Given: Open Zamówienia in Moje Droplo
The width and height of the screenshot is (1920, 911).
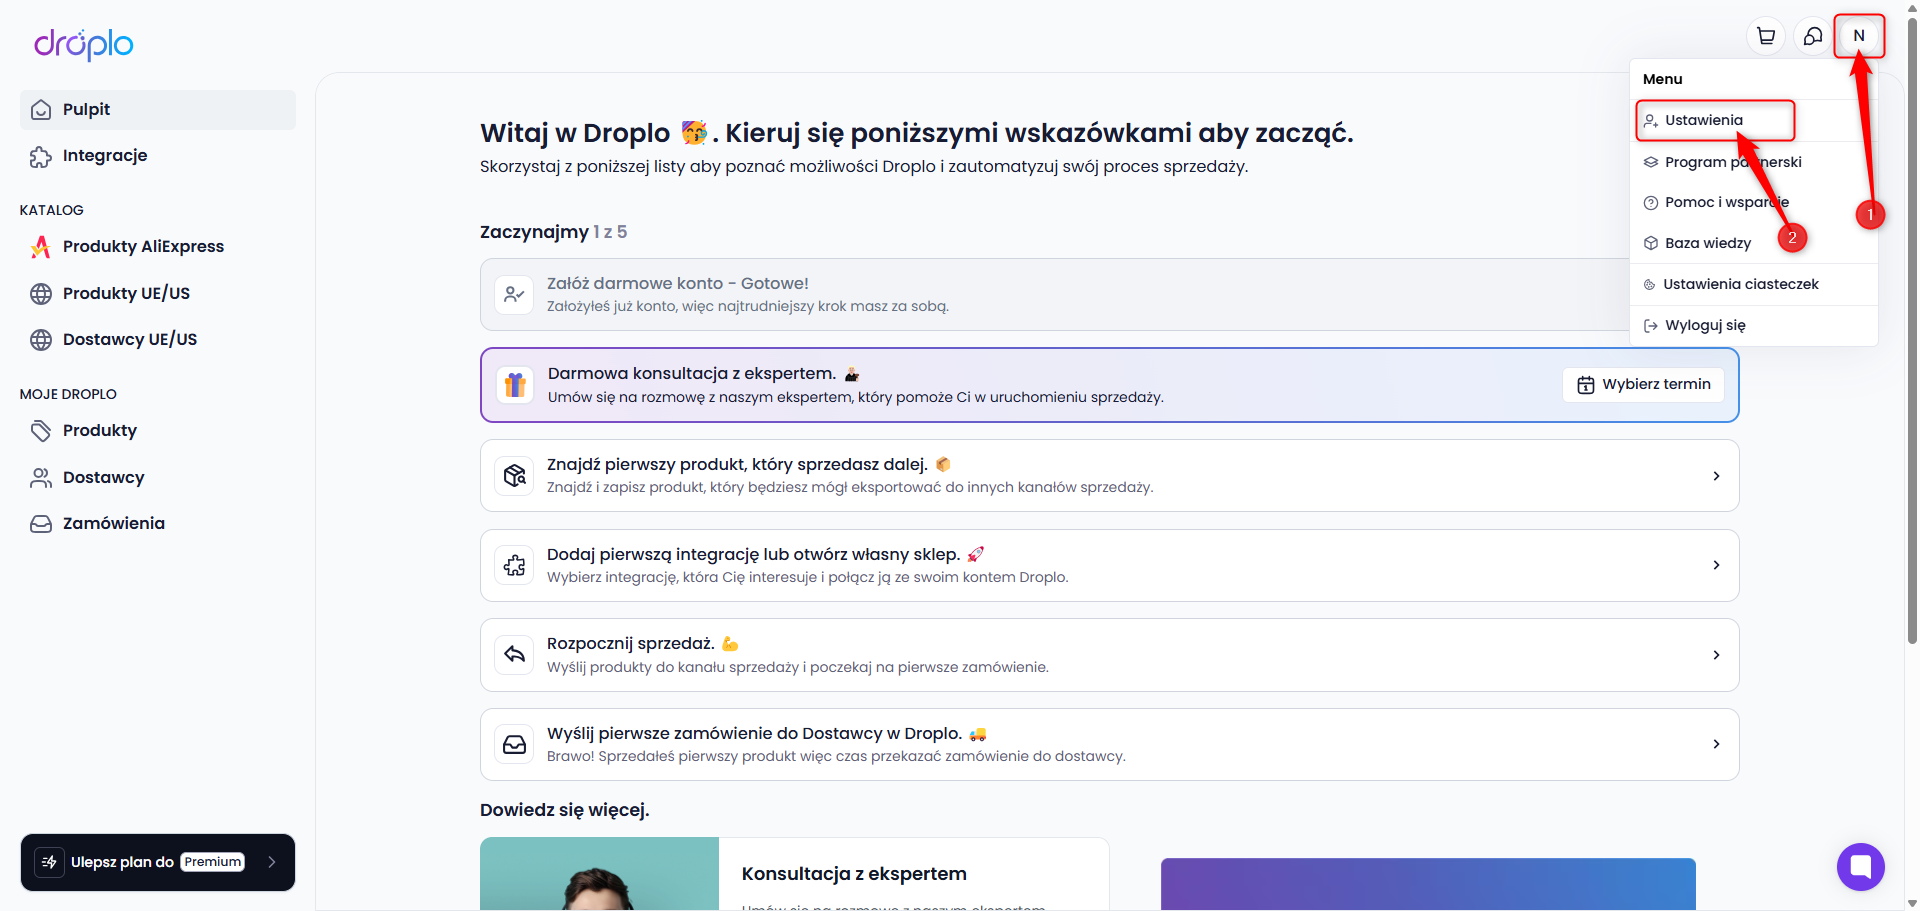Looking at the screenshot, I should coord(158,524).
